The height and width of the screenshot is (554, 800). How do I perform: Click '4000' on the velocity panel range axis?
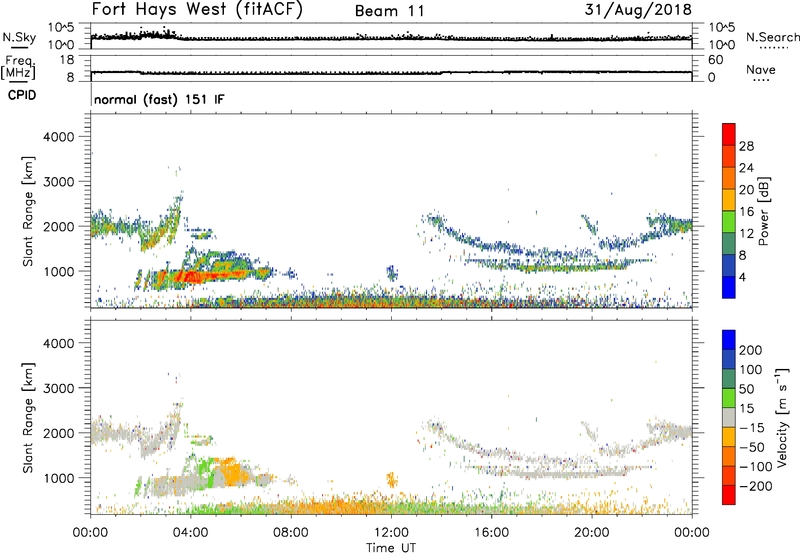tap(58, 343)
